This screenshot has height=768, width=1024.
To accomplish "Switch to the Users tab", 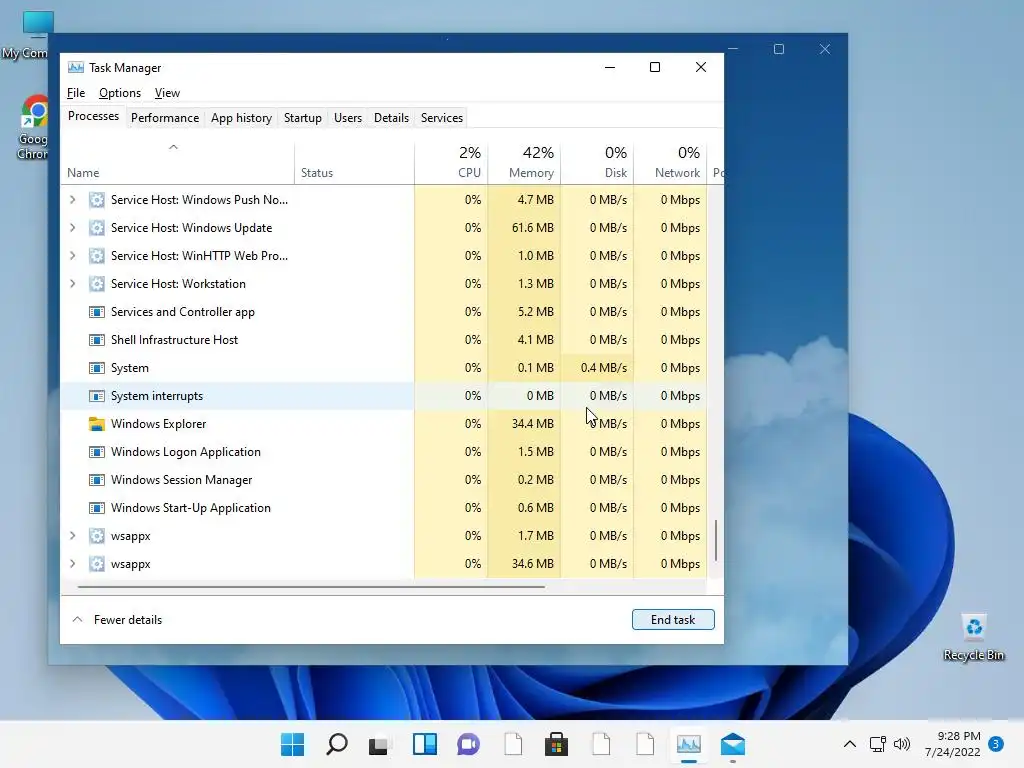I will [x=347, y=118].
